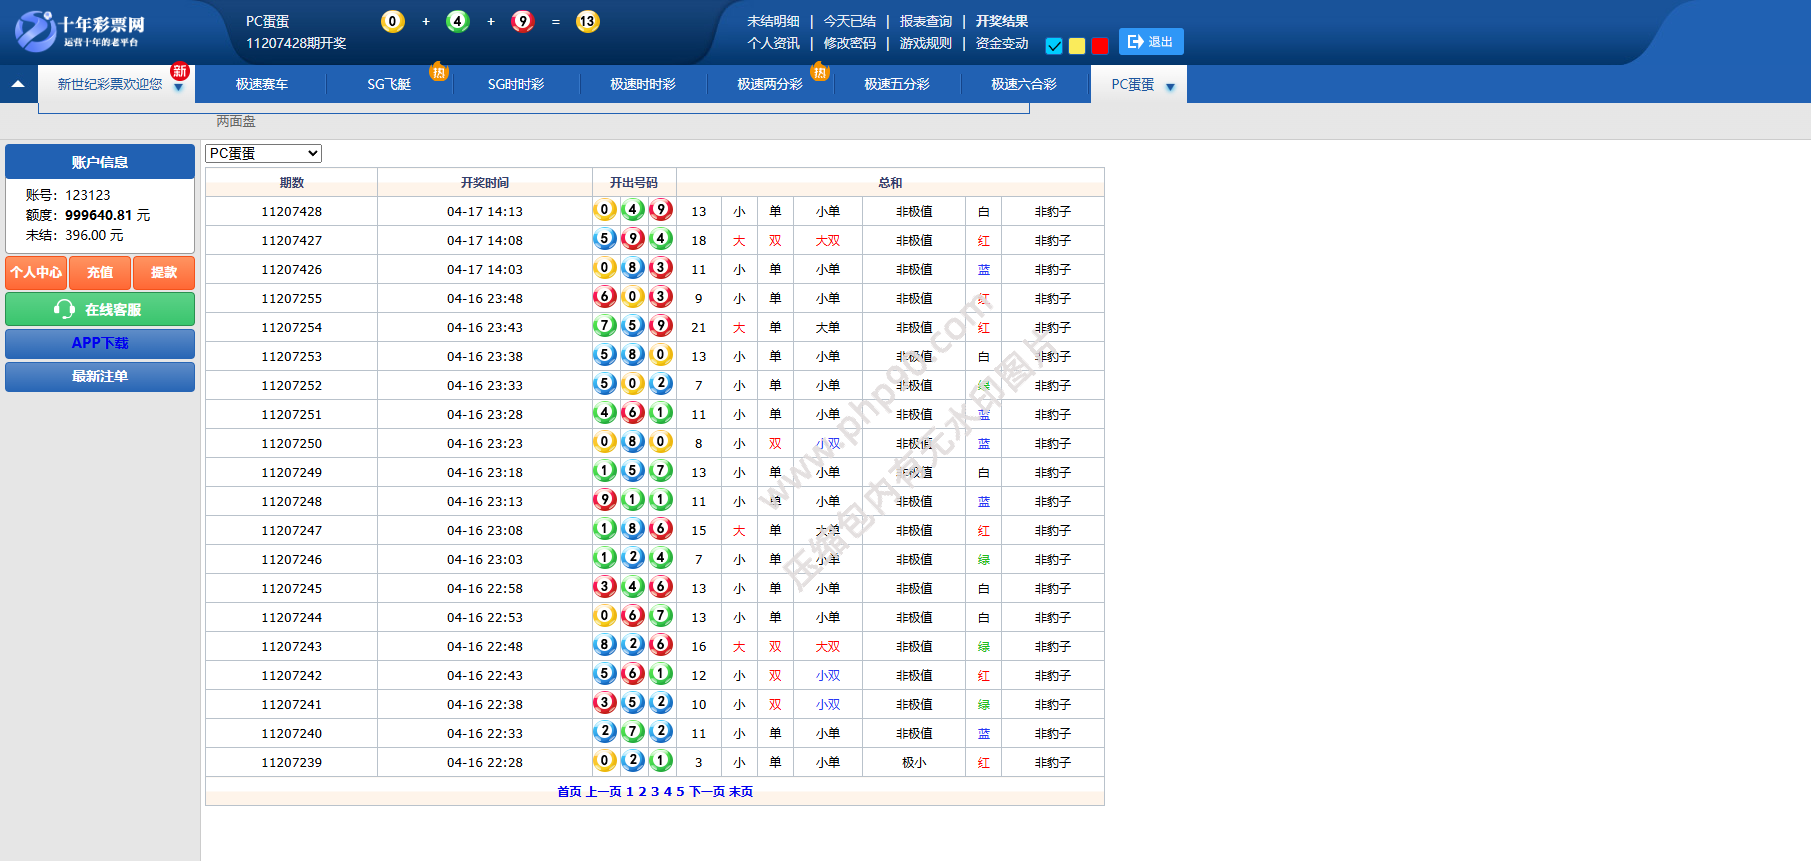Click the 十年彩票网 site logo
This screenshot has width=1811, height=861.
80,31
